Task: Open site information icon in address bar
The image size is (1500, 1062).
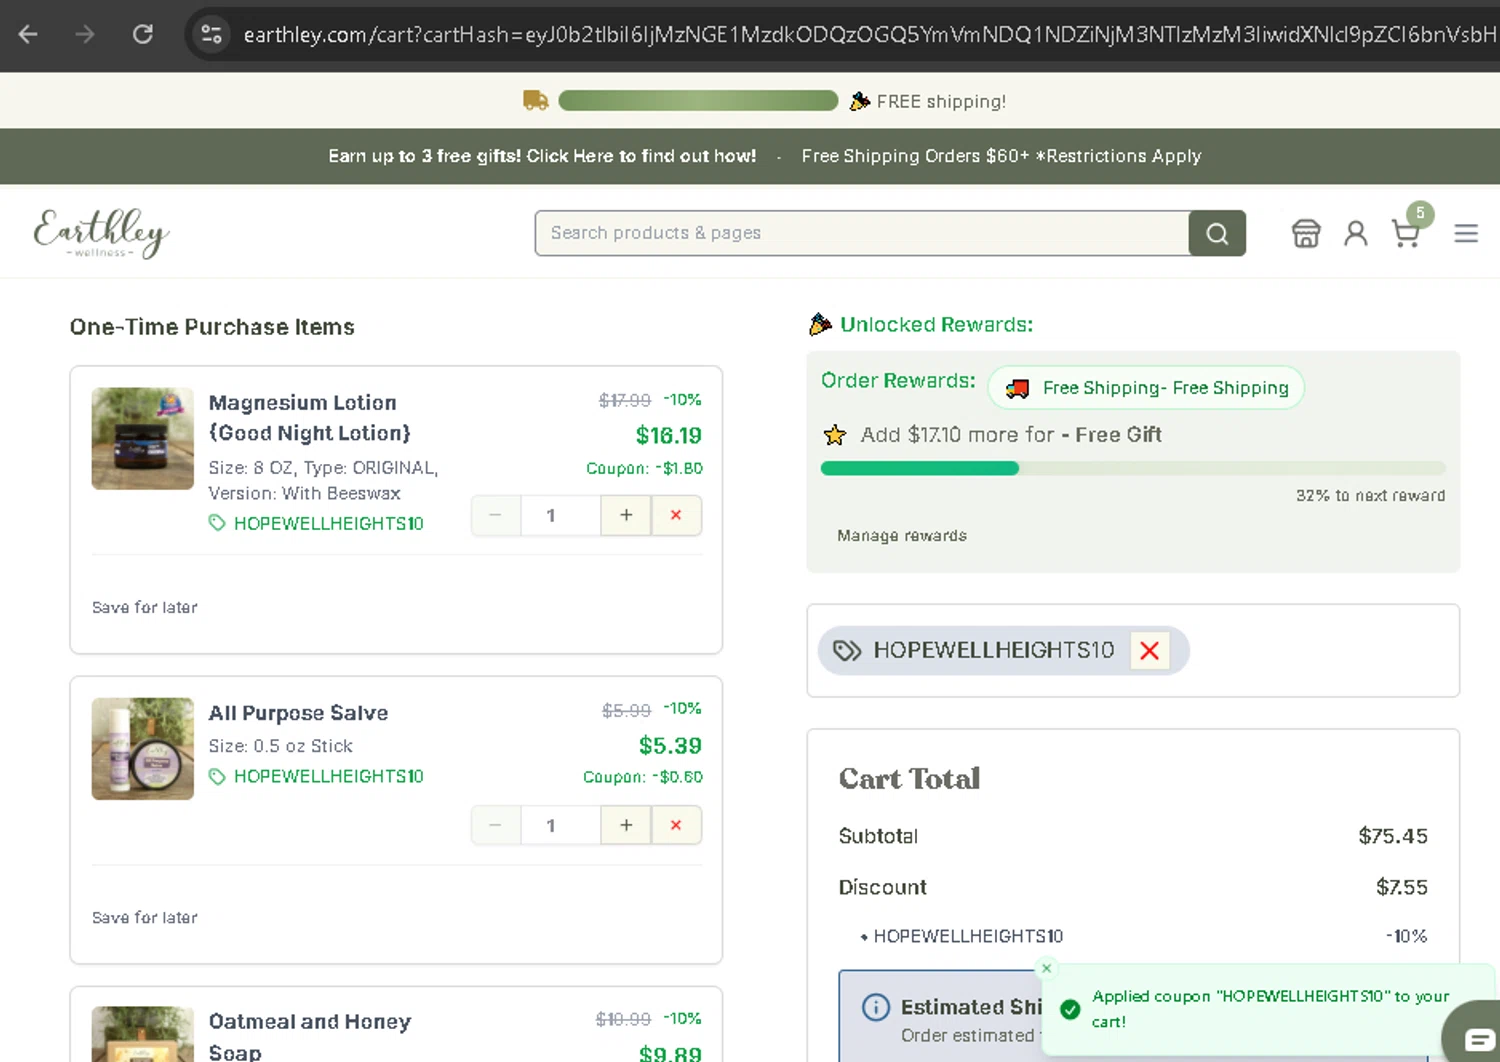Action: pyautogui.click(x=211, y=34)
